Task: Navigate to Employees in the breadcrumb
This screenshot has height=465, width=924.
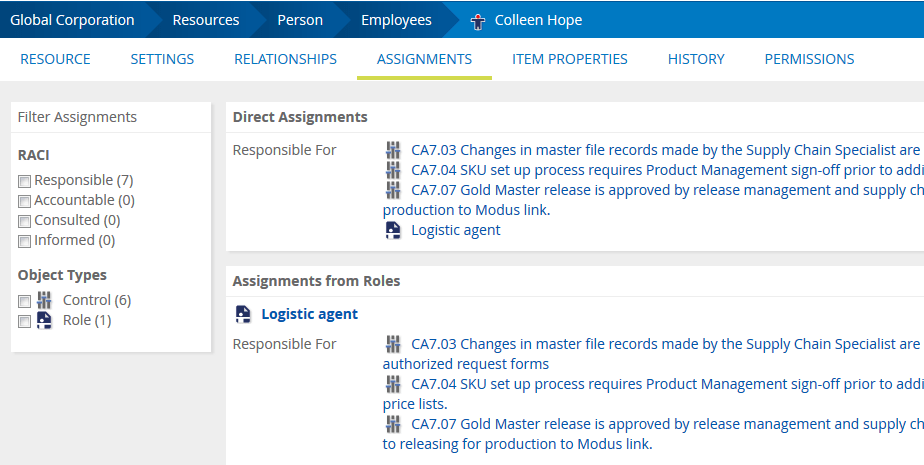Action: pos(396,20)
